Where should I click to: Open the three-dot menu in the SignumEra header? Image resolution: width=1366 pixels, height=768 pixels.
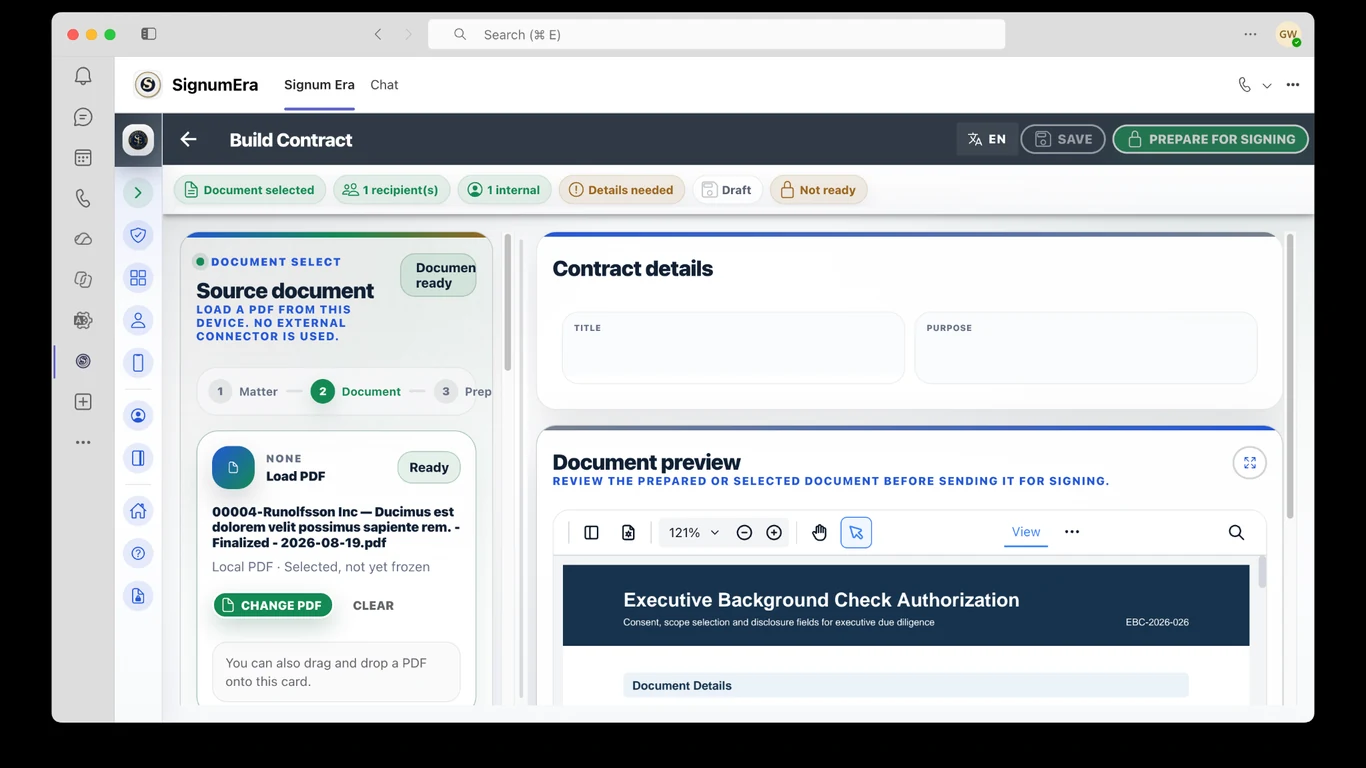click(x=1293, y=85)
